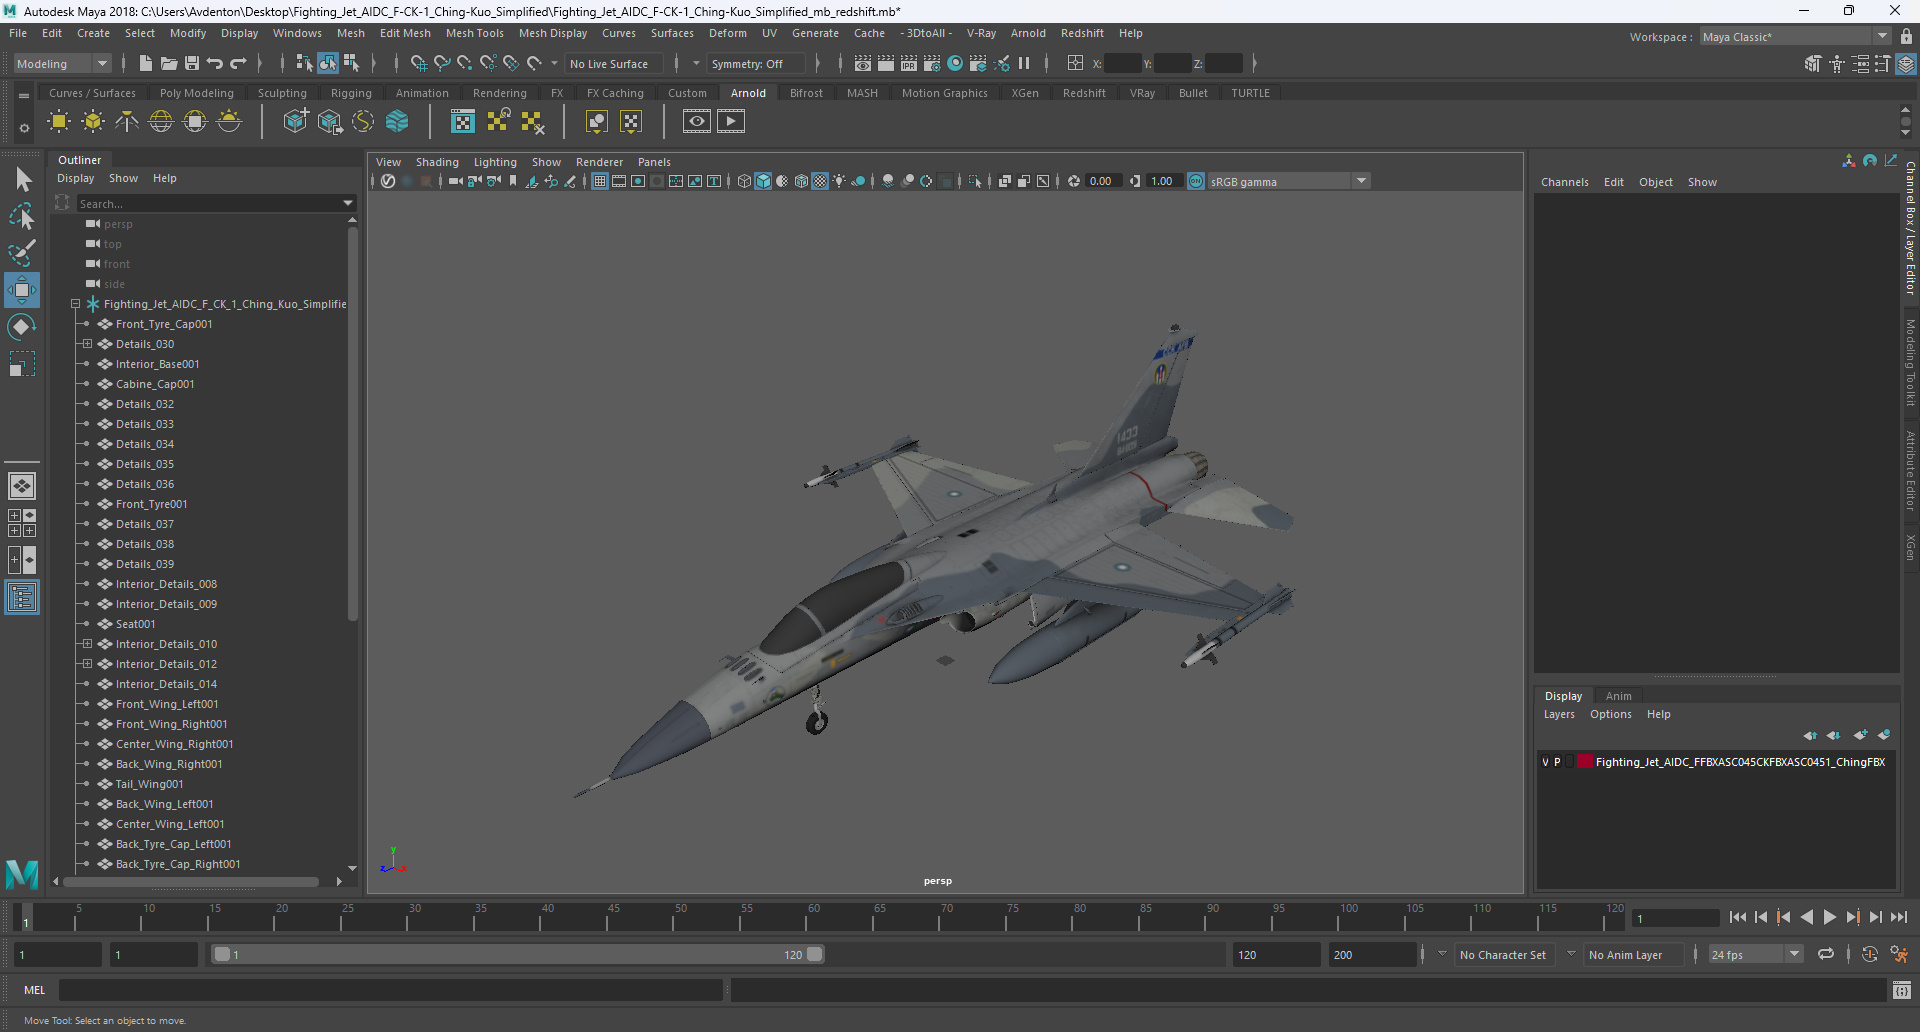Activate the Select tool arrow in the toolbox
The height and width of the screenshot is (1032, 1920).
coord(22,179)
